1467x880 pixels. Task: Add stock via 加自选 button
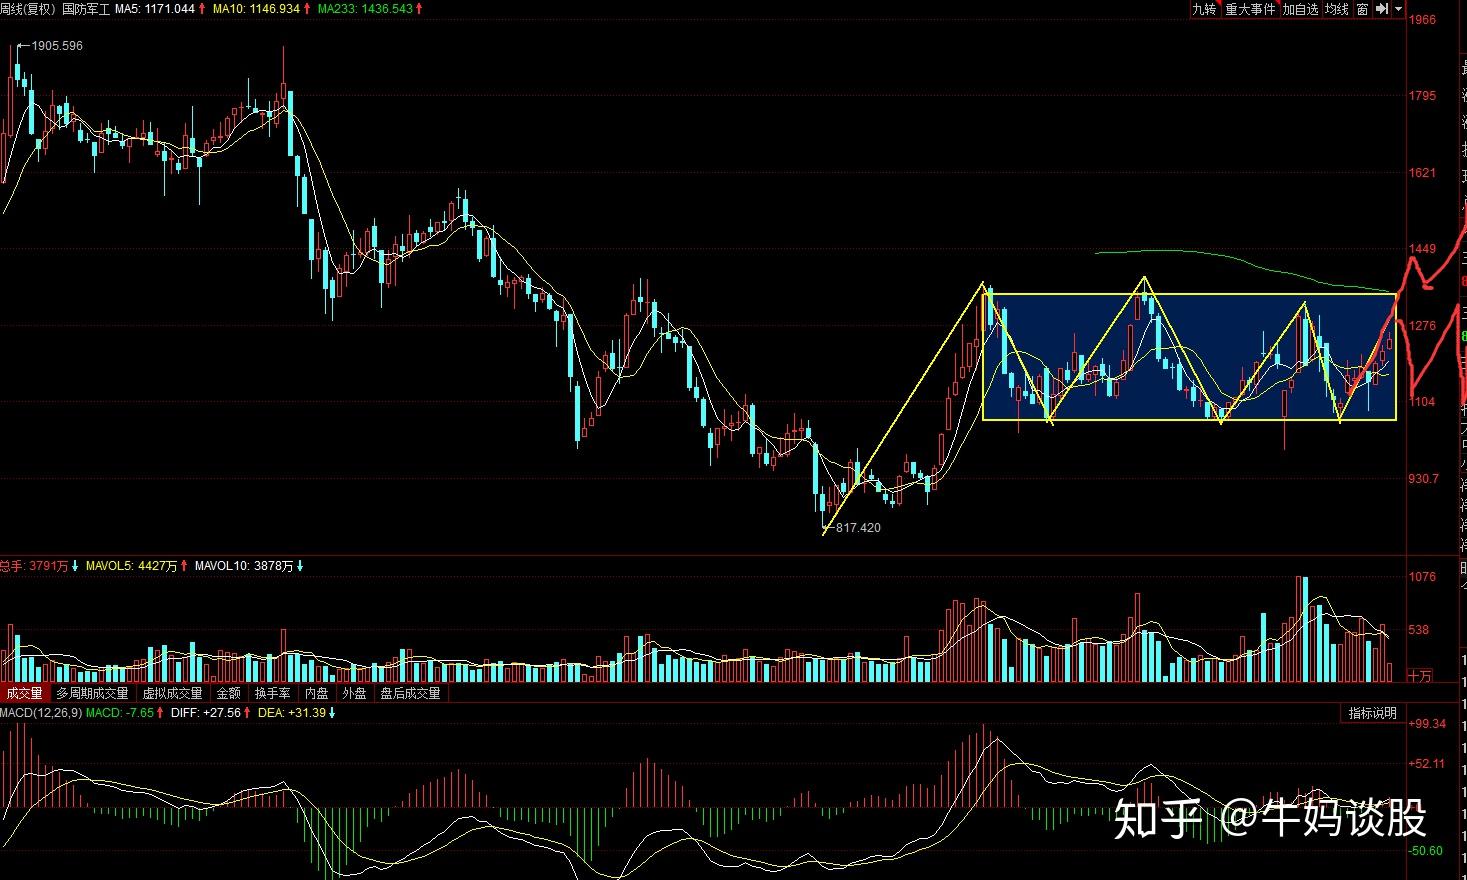click(1300, 9)
